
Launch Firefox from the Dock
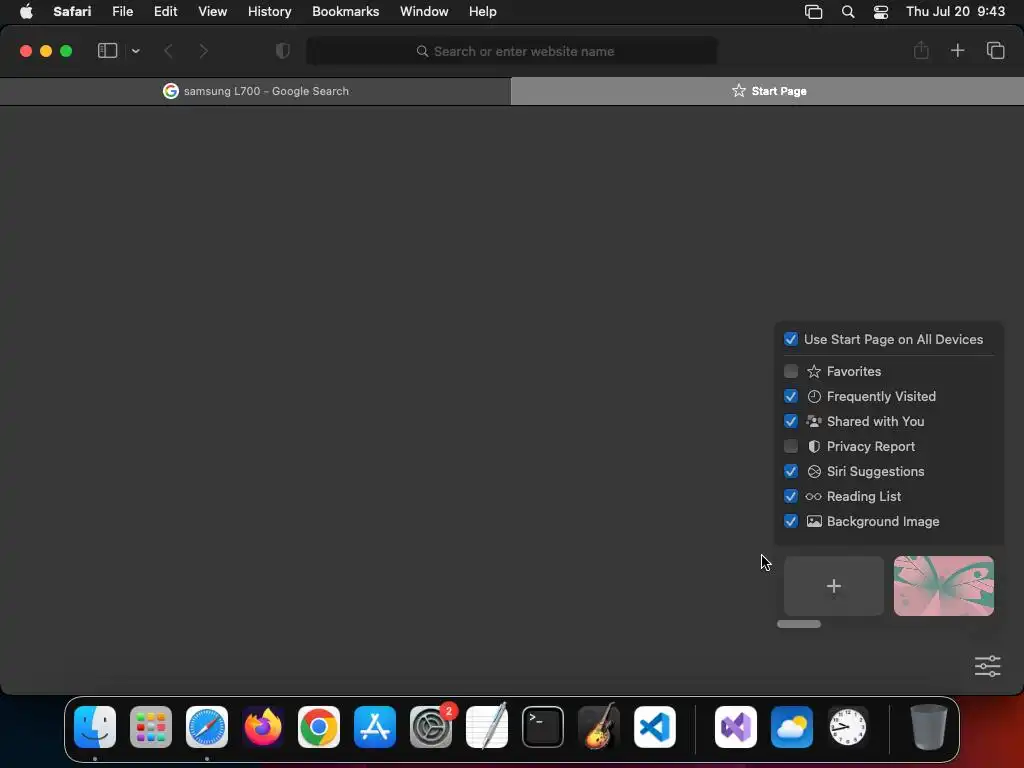(263, 727)
